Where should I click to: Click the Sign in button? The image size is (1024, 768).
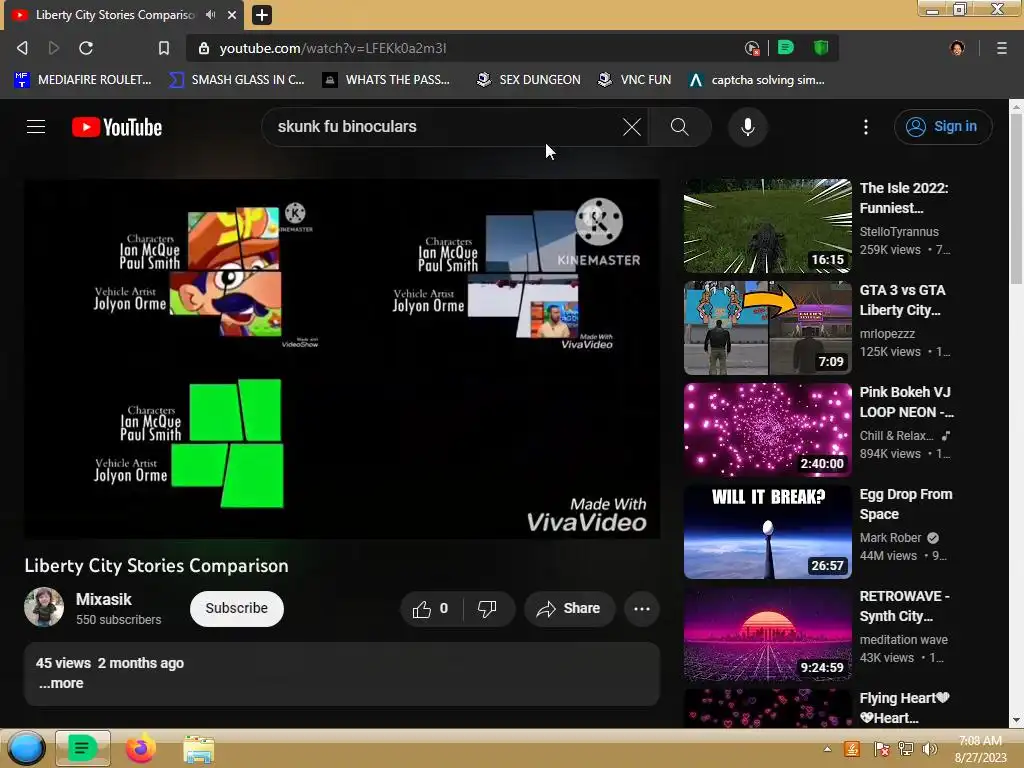[x=942, y=127]
